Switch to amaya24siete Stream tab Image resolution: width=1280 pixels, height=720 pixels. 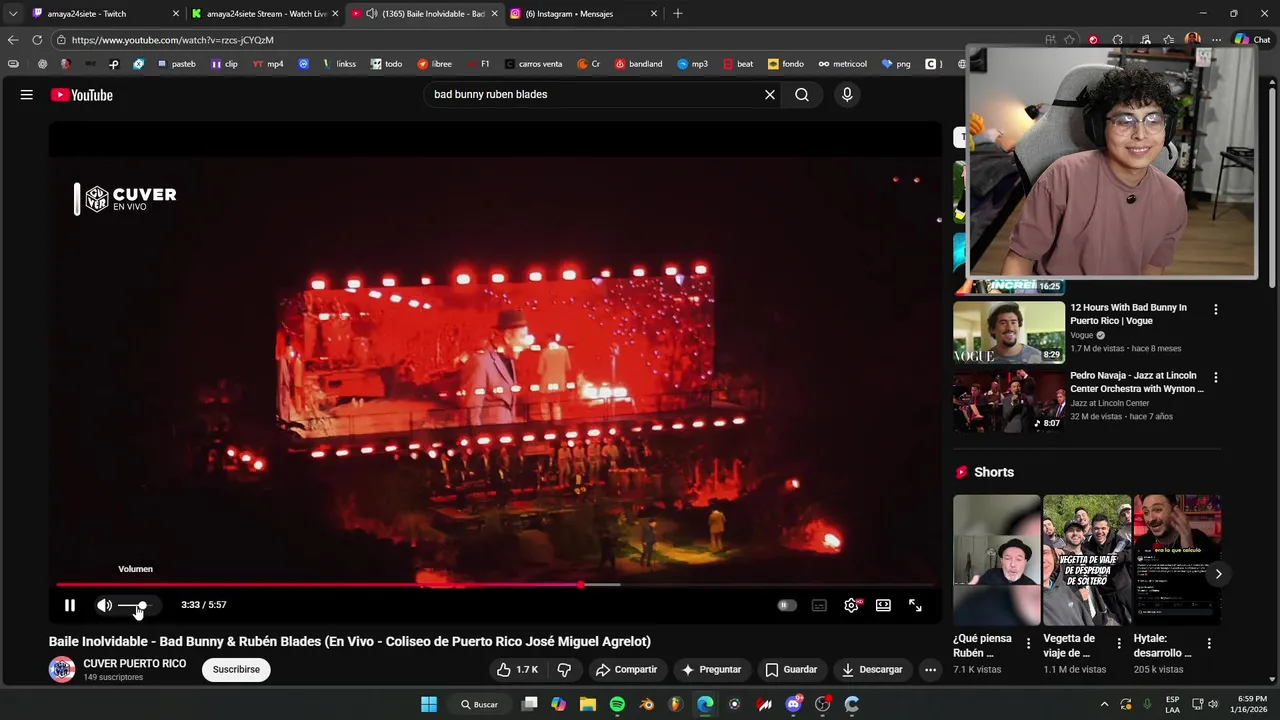click(266, 14)
